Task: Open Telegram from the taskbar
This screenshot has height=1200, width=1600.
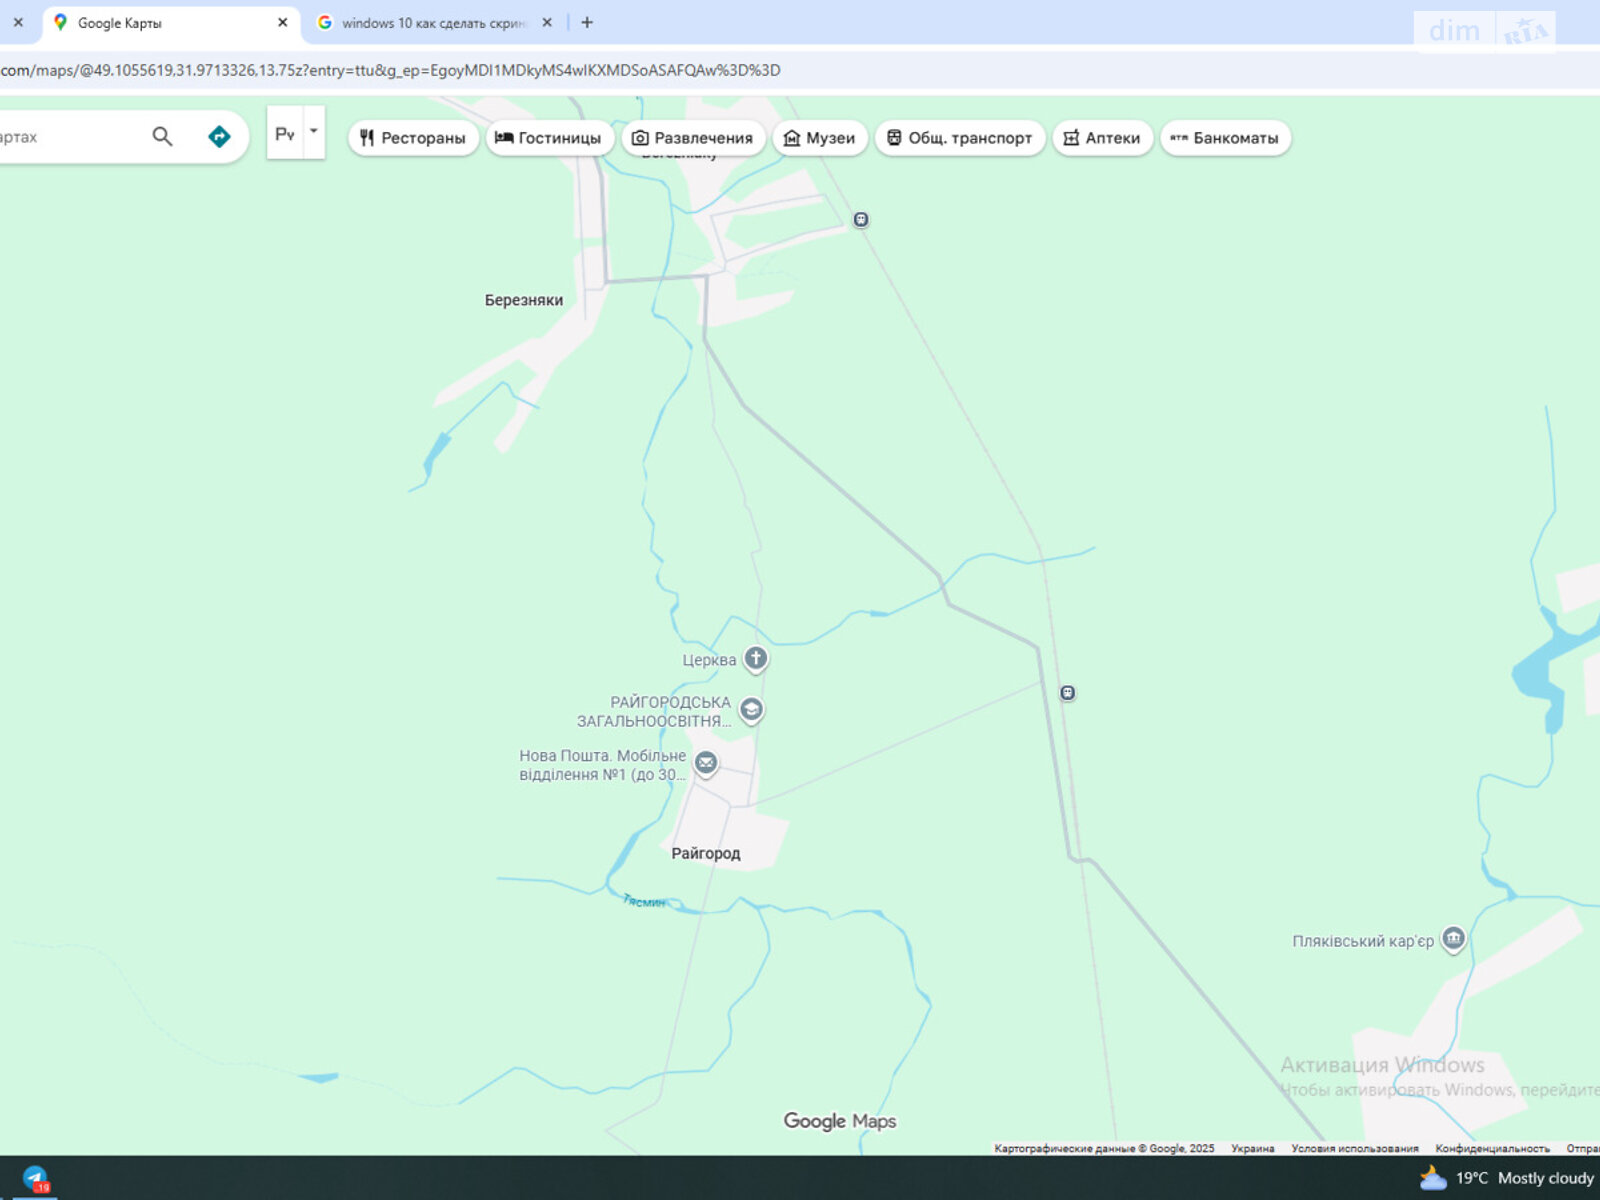Action: pyautogui.click(x=36, y=1178)
